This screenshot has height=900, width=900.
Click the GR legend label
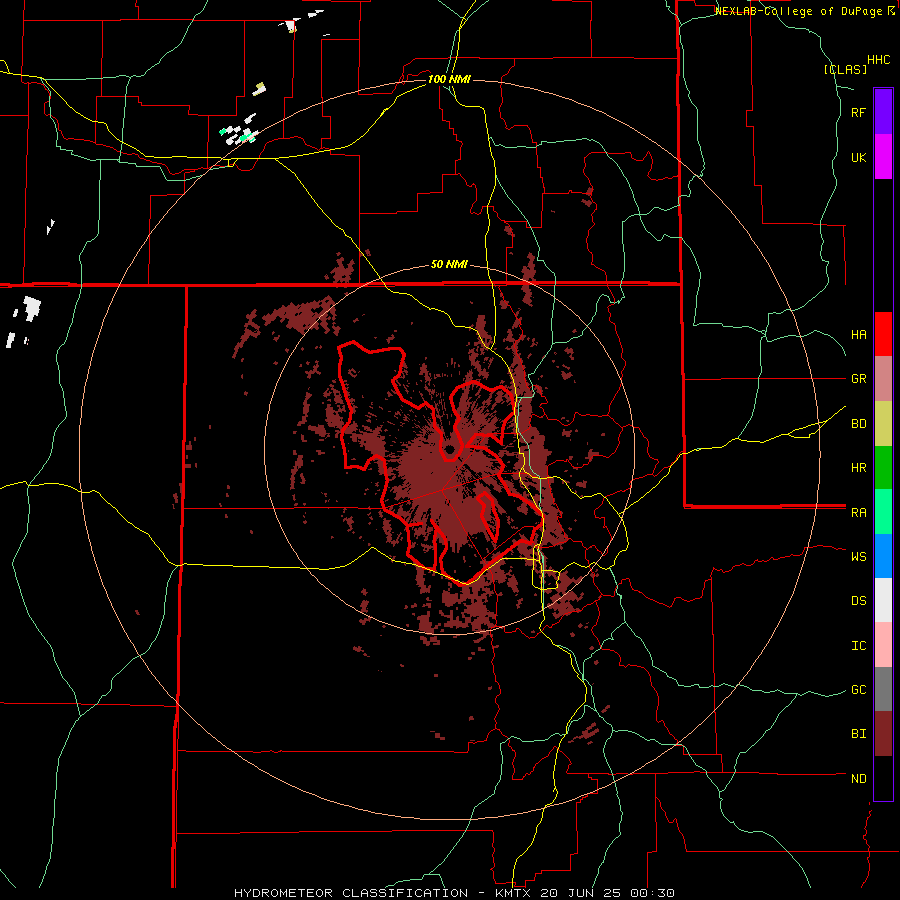(859, 379)
